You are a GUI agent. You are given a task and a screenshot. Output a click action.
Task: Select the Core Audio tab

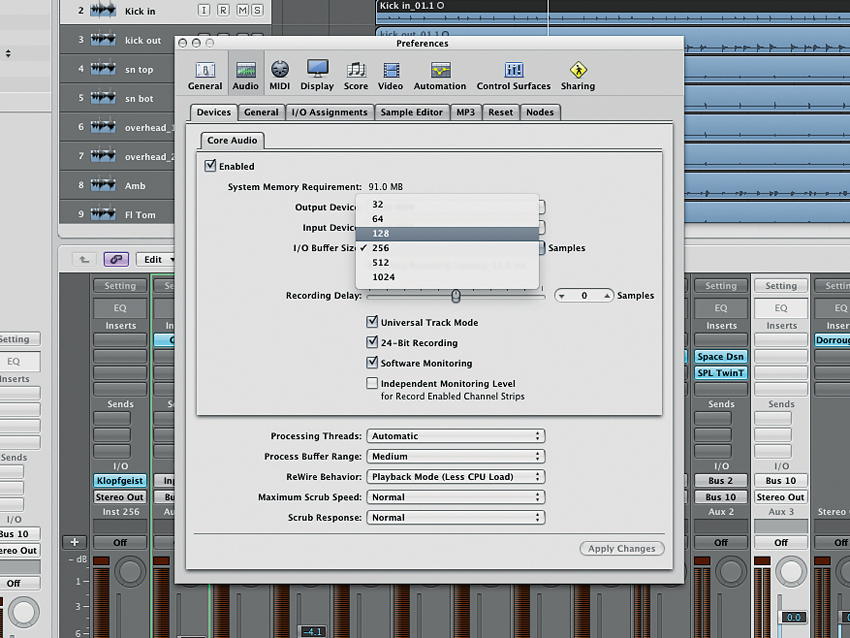pos(232,140)
